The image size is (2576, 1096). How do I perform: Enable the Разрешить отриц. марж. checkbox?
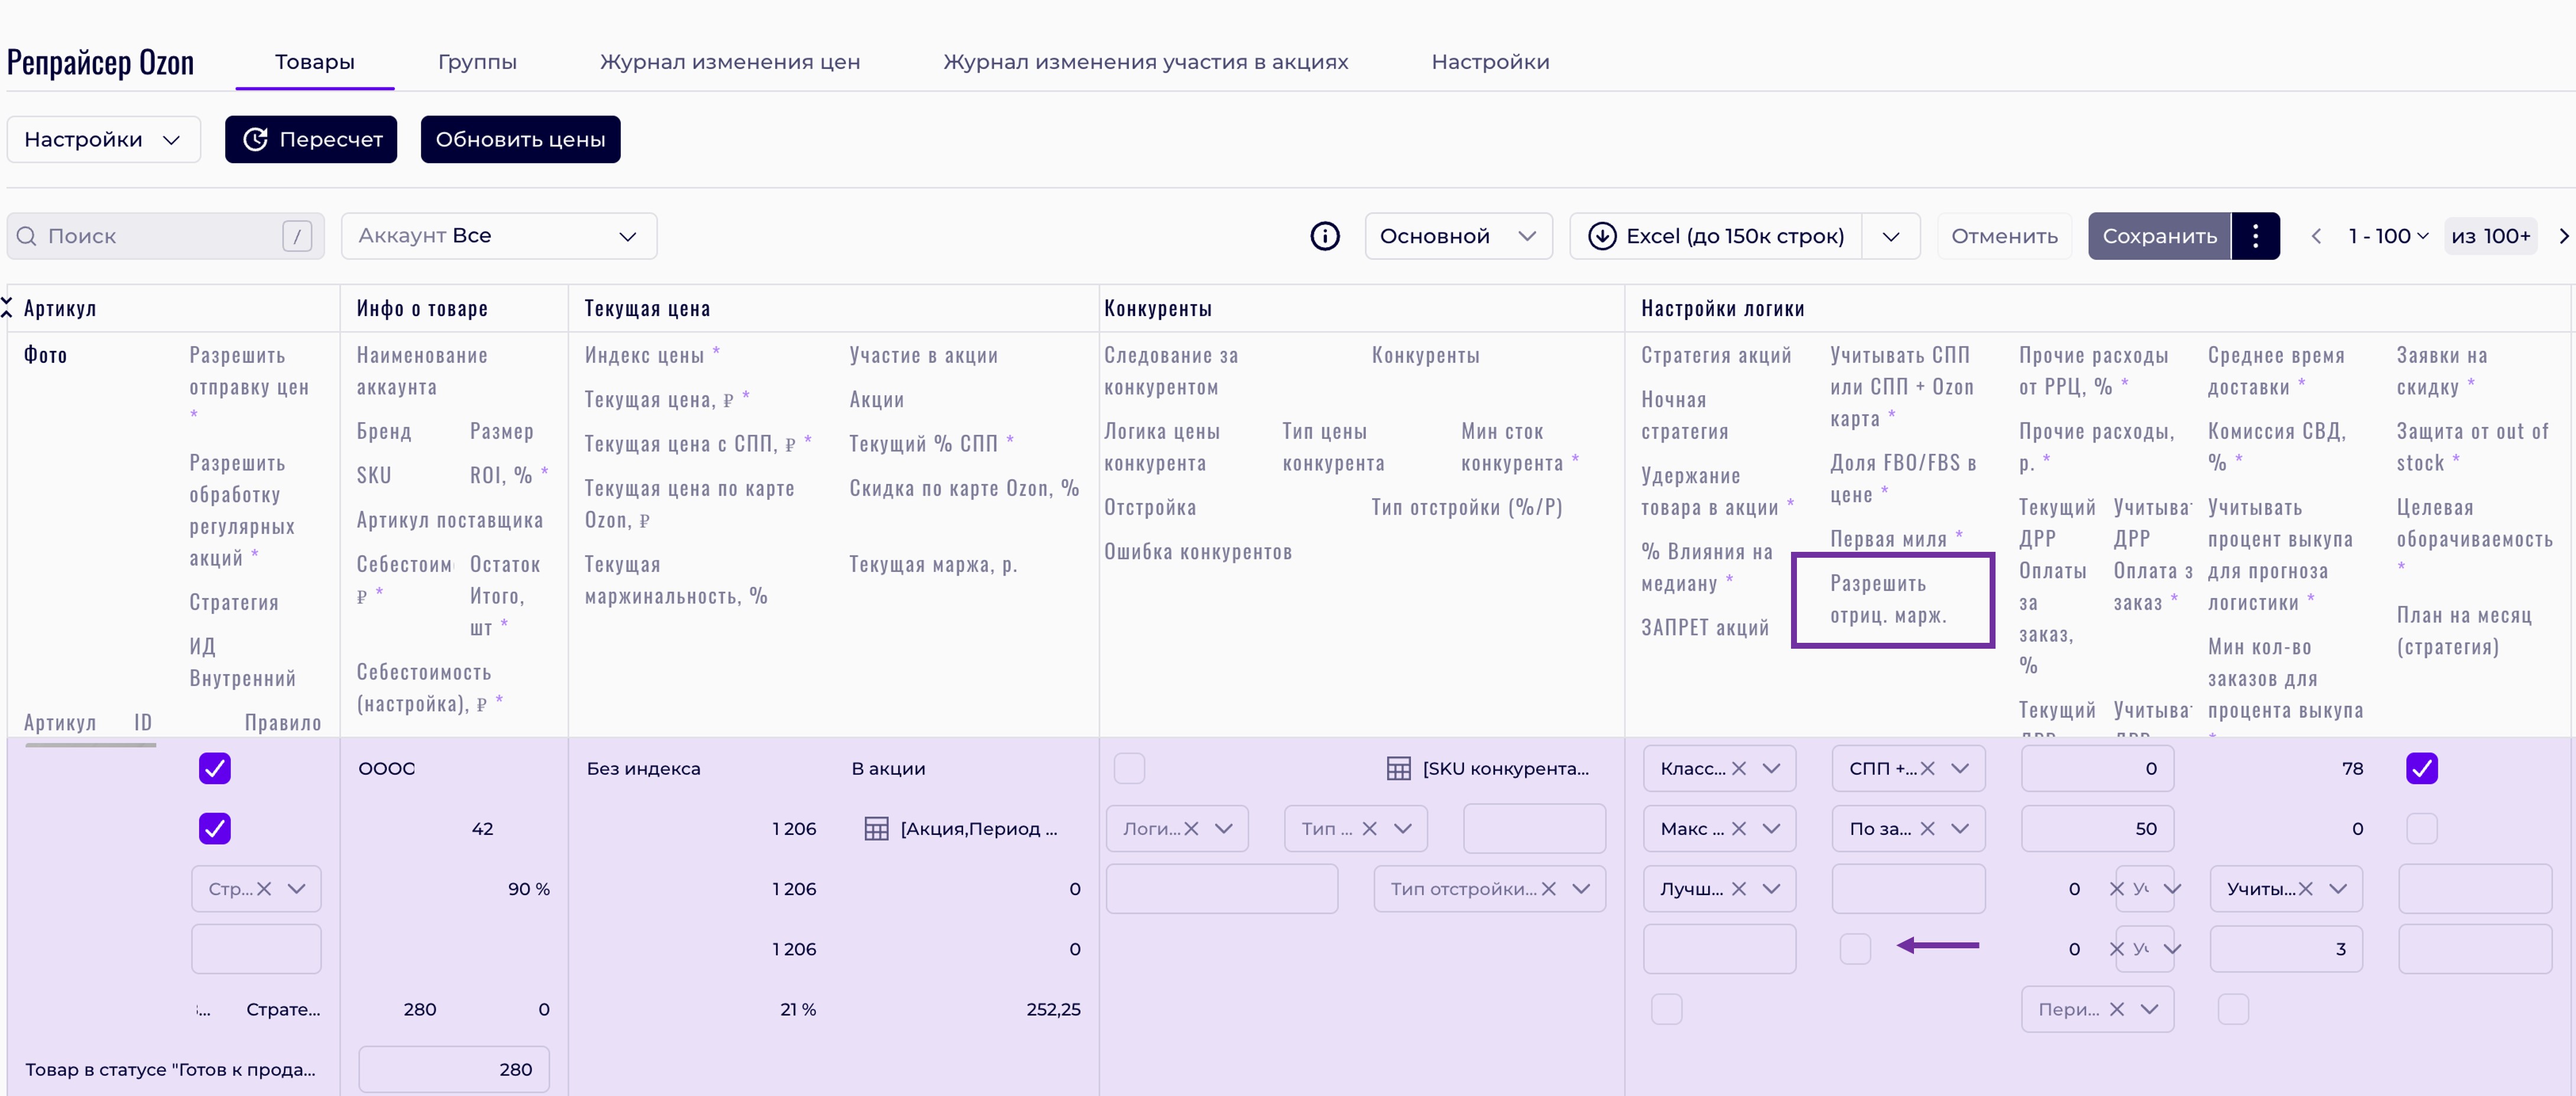tap(1855, 948)
